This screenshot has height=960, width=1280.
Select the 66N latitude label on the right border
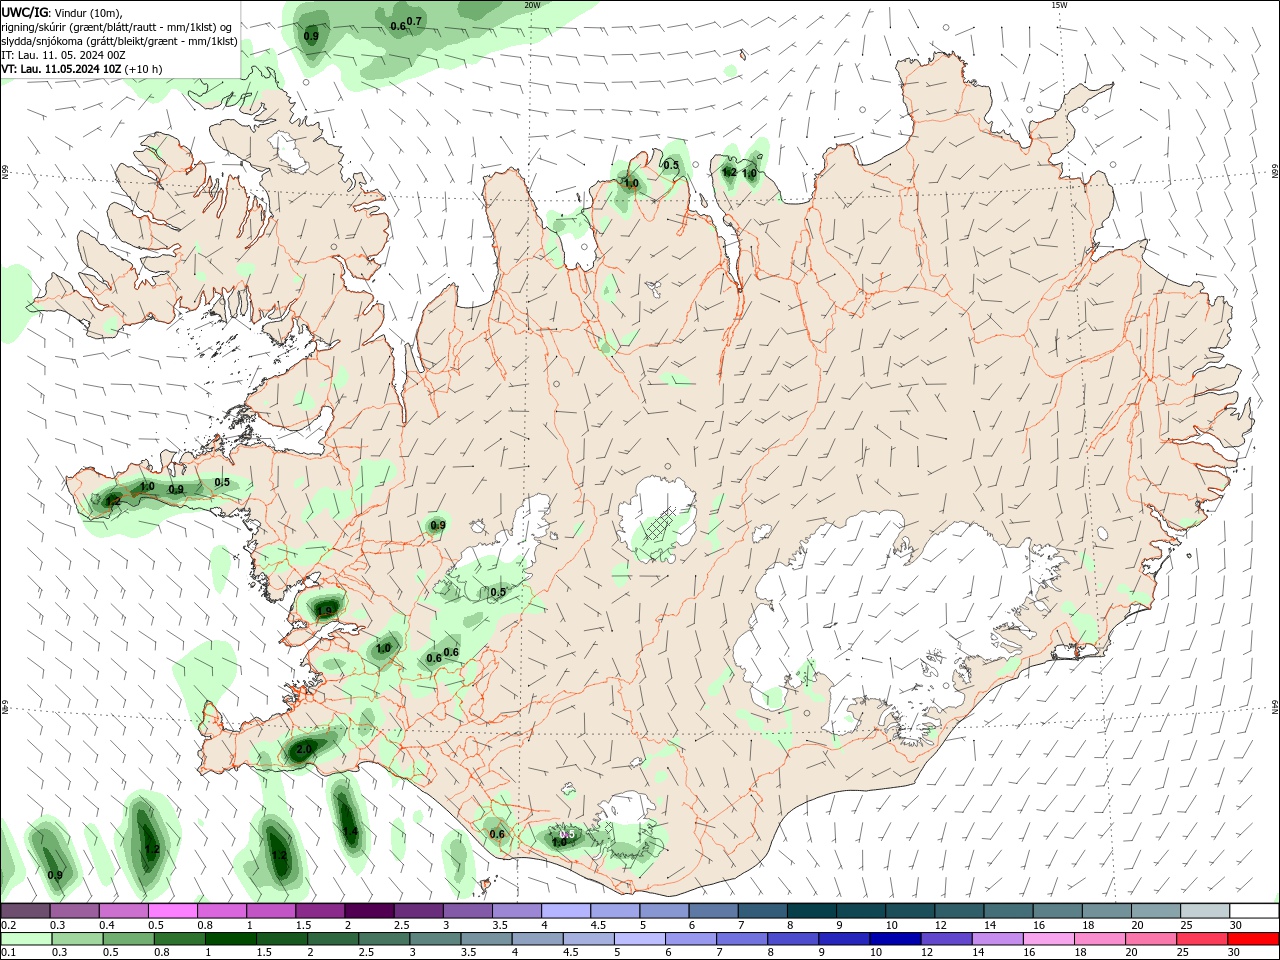click(1274, 173)
